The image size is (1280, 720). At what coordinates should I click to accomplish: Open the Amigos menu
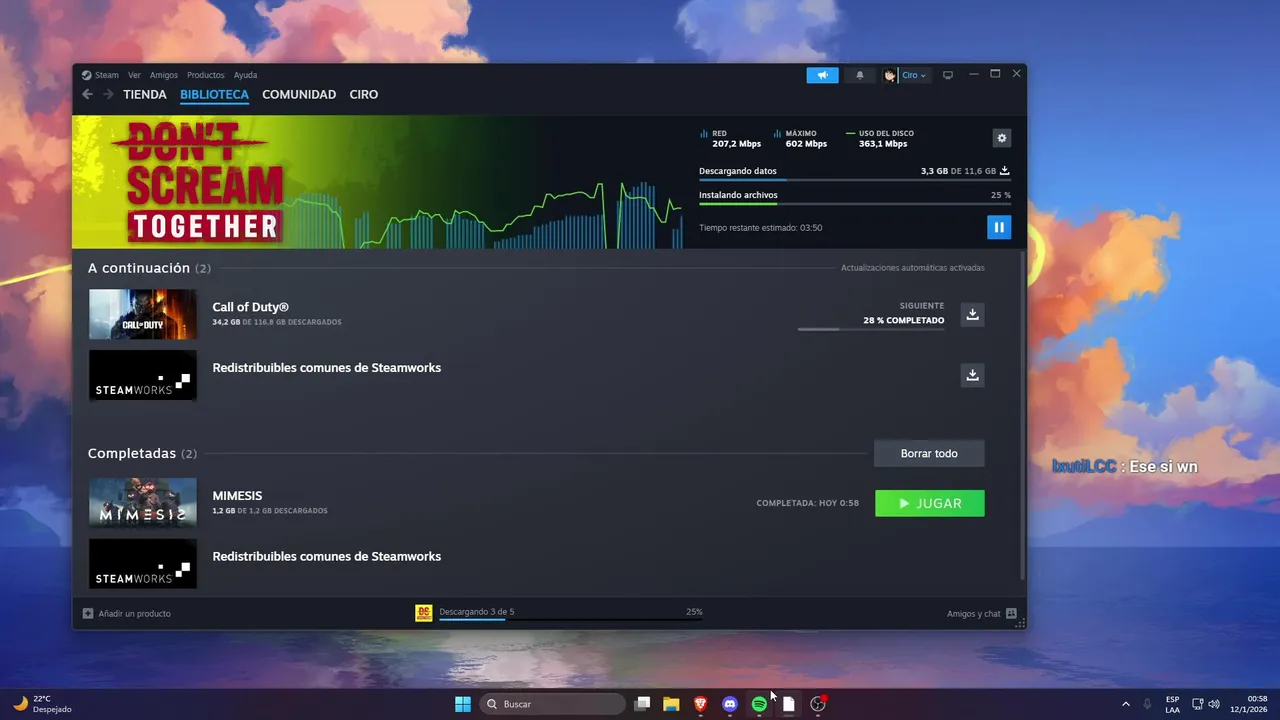164,75
